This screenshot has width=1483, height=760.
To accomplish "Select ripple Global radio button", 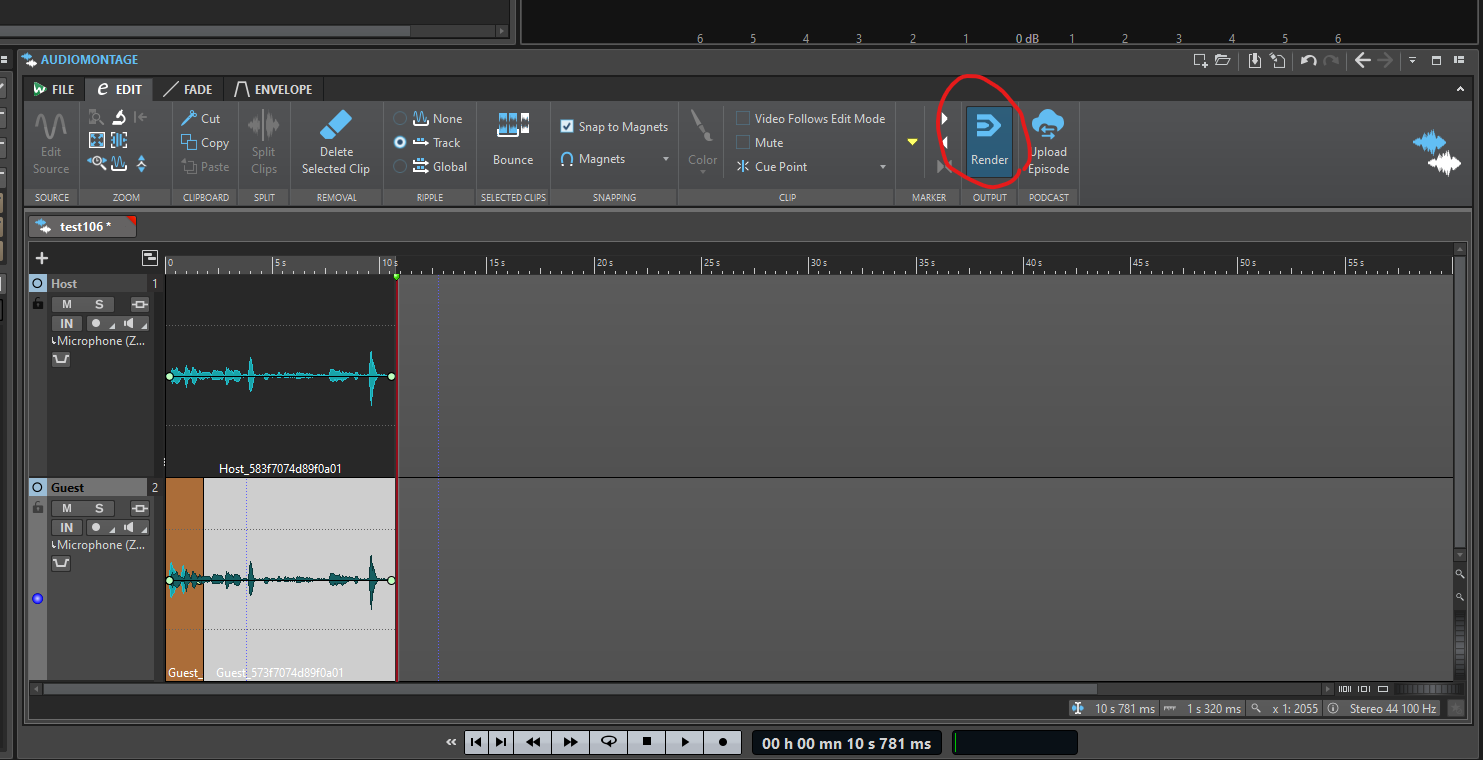I will (400, 167).
